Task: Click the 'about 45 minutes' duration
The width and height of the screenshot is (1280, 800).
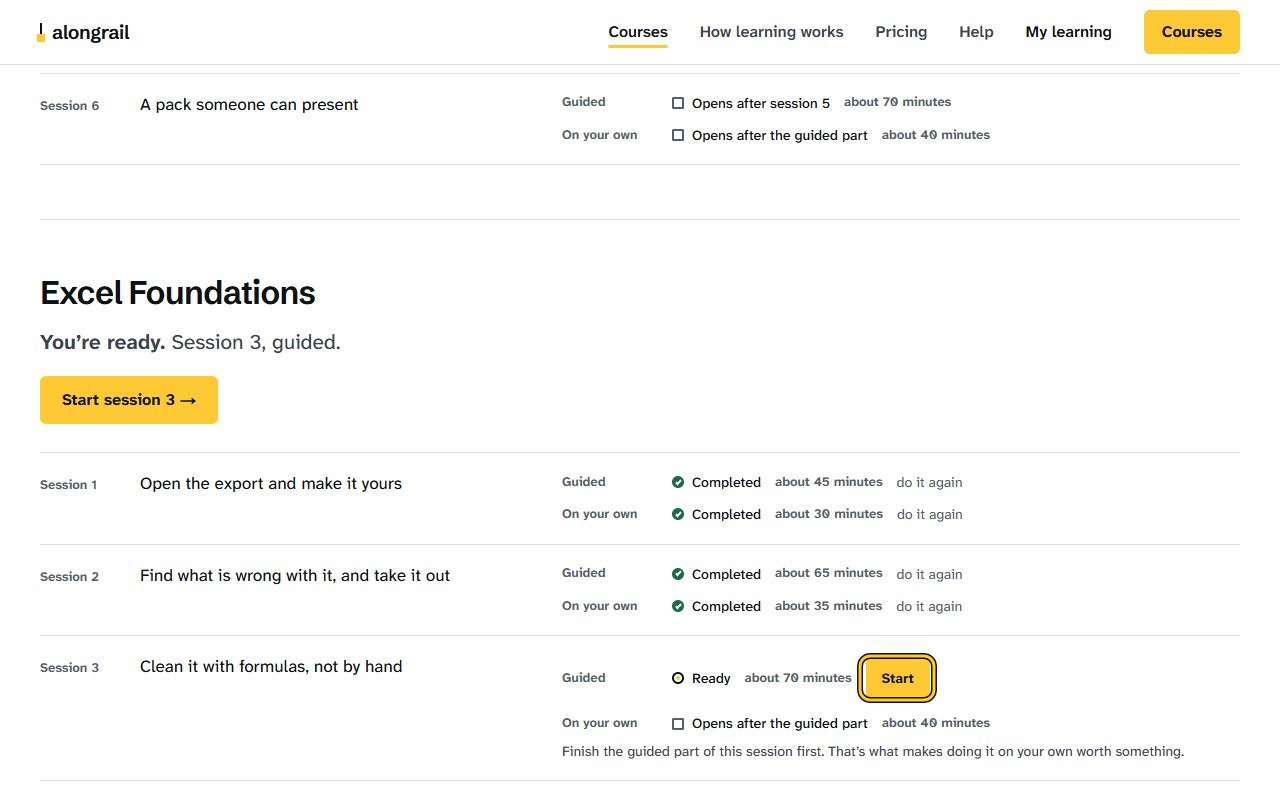Action: tap(829, 482)
